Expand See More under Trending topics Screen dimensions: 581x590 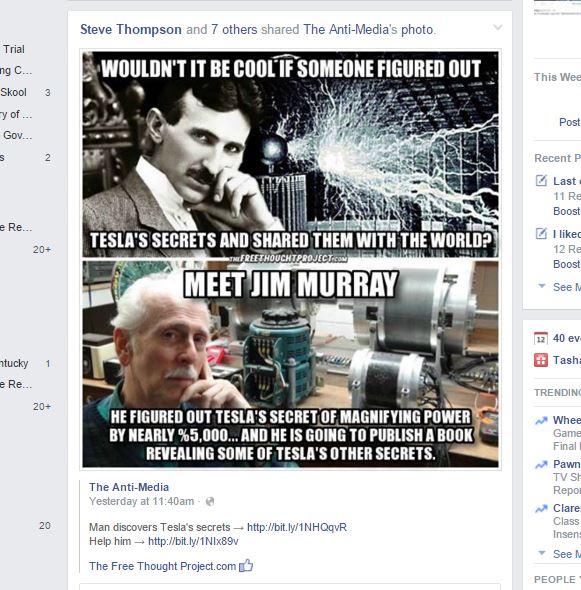(x=559, y=554)
